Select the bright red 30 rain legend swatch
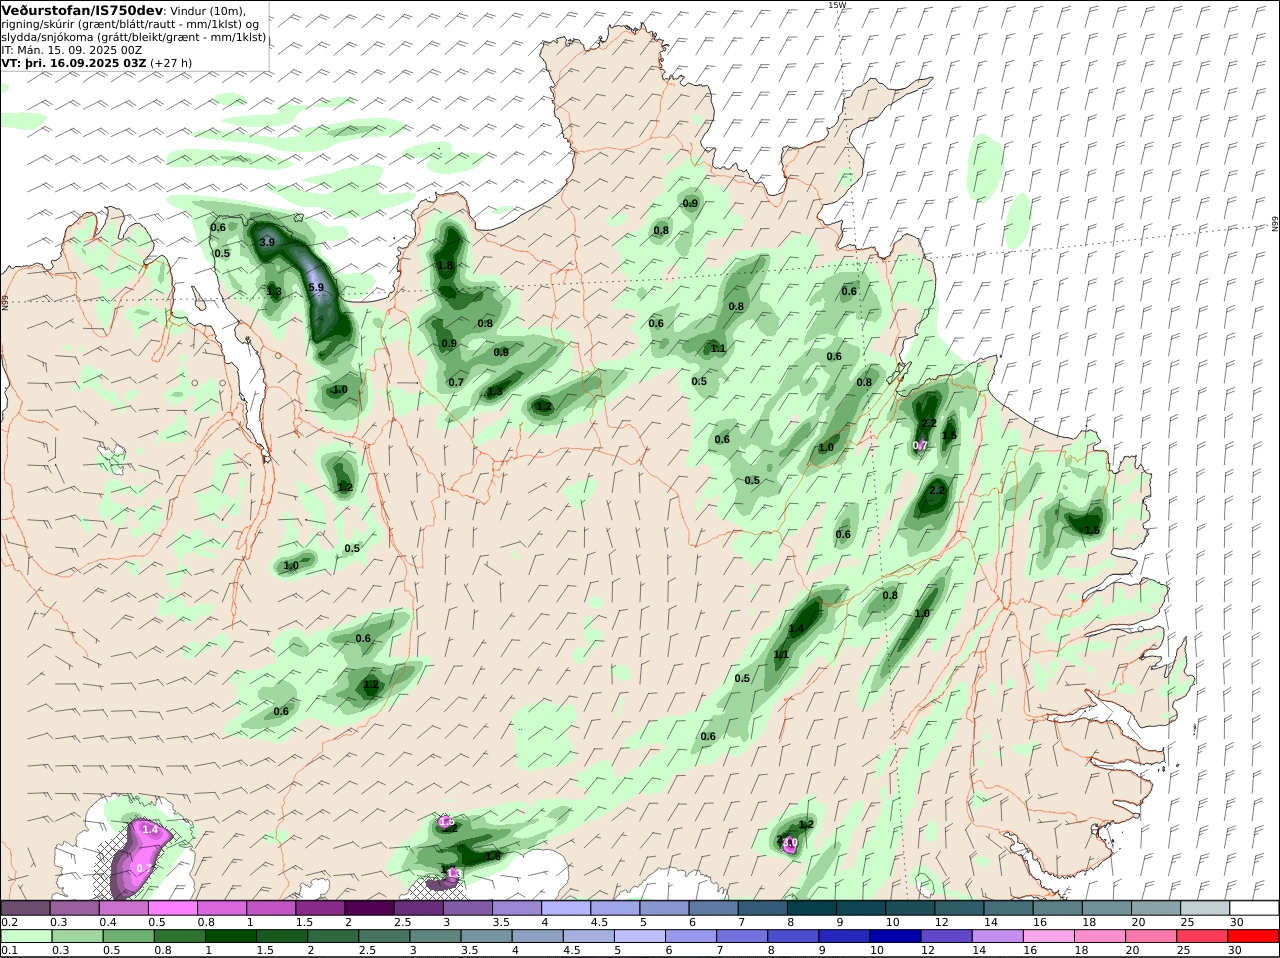 (x=1254, y=936)
